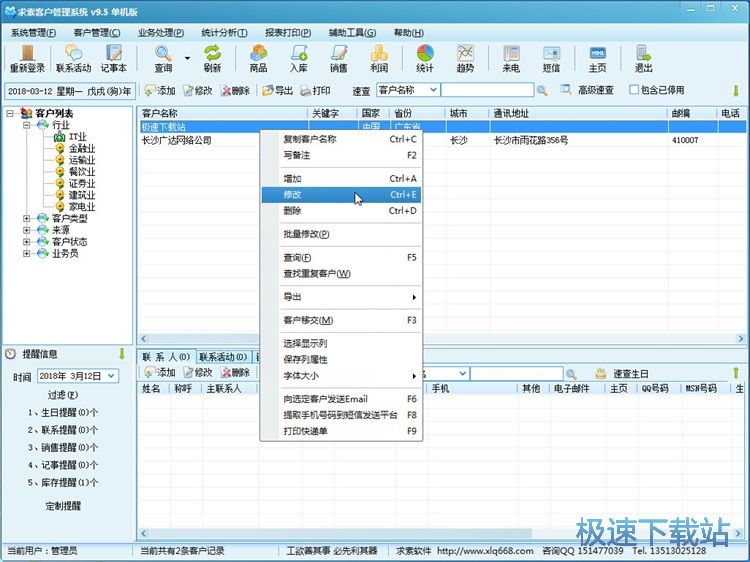Open the reminder date dropdown

110,376
